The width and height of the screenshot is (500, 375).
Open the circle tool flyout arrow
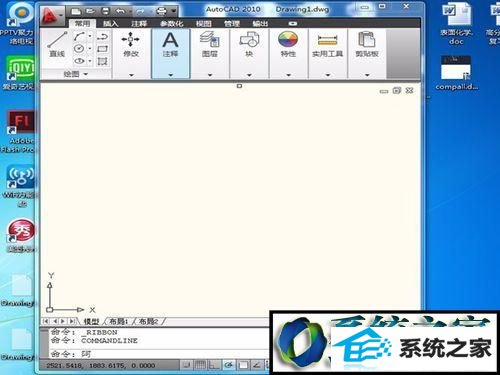point(90,49)
